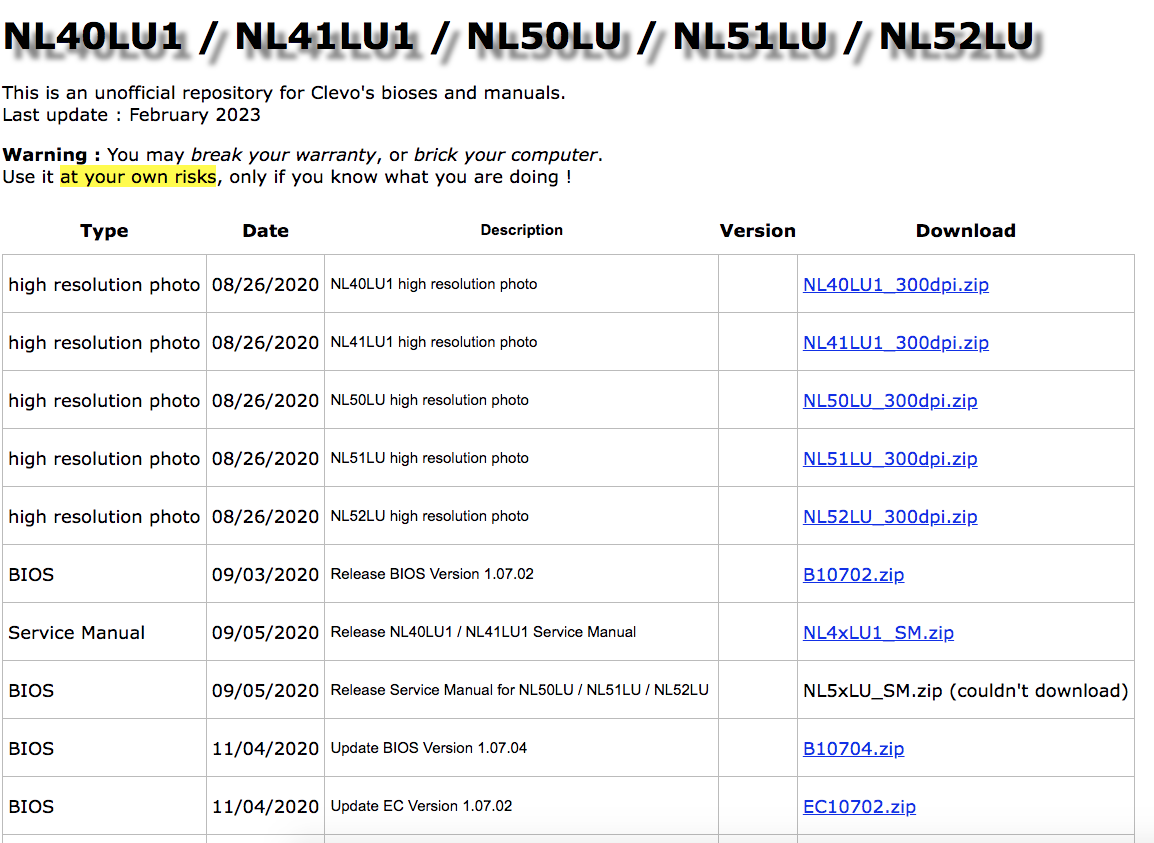Viewport: 1154px width, 843px height.
Task: Click the Date column header
Action: pyautogui.click(x=266, y=231)
